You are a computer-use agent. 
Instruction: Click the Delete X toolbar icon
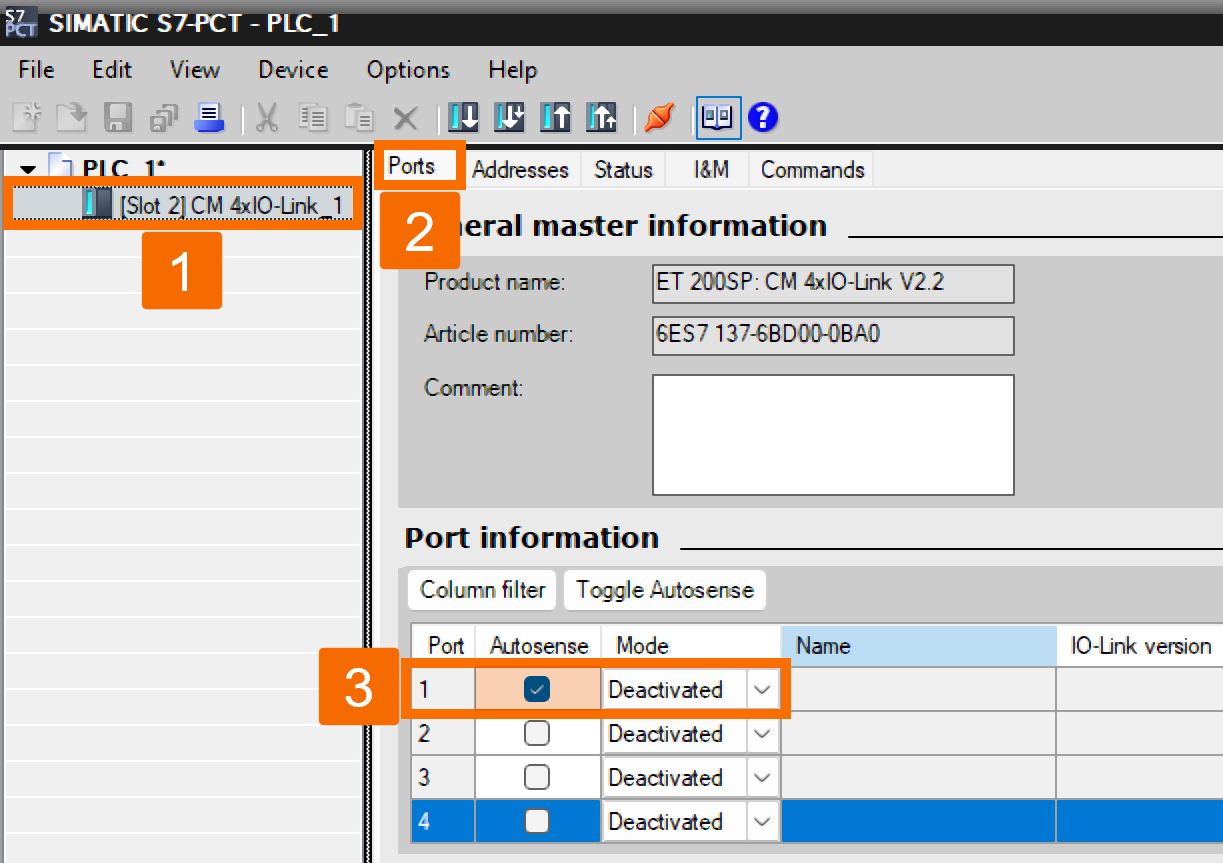pos(404,119)
